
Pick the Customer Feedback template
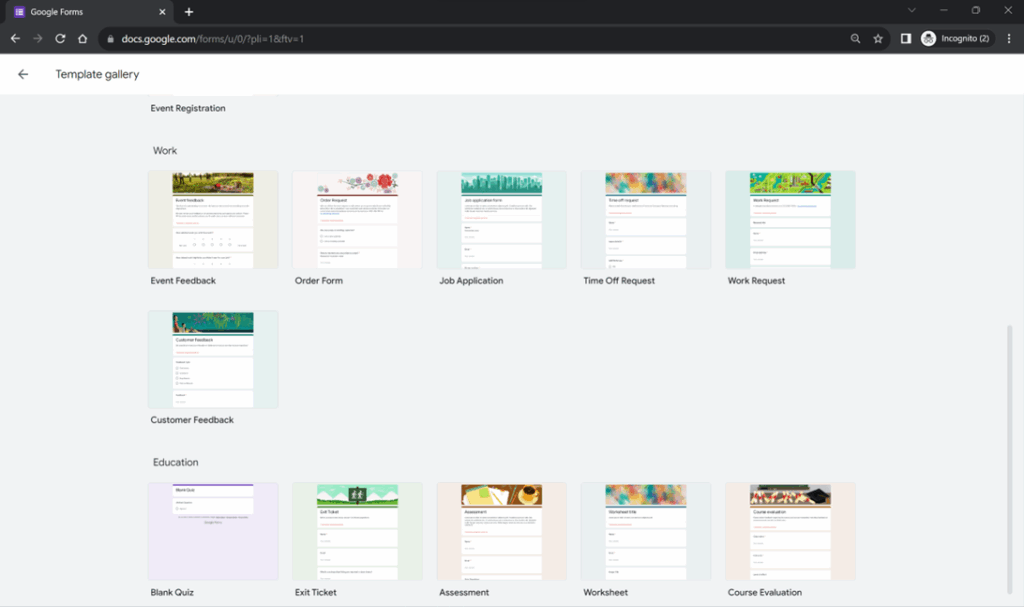[x=213, y=359]
